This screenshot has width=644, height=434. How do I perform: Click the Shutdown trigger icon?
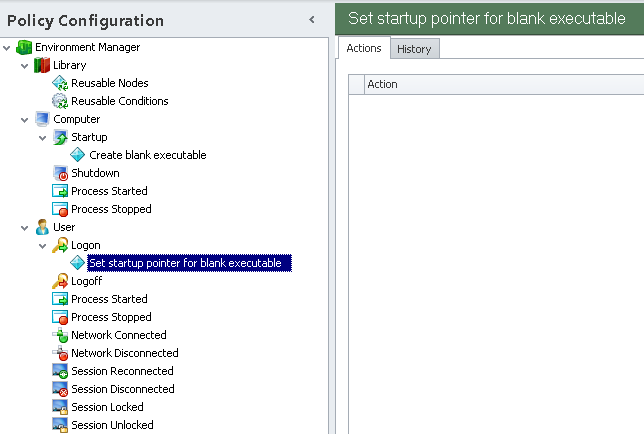[x=60, y=173]
